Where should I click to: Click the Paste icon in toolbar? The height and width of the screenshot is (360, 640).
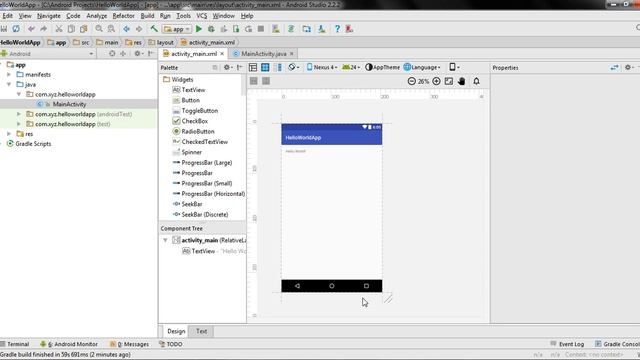coord(84,29)
